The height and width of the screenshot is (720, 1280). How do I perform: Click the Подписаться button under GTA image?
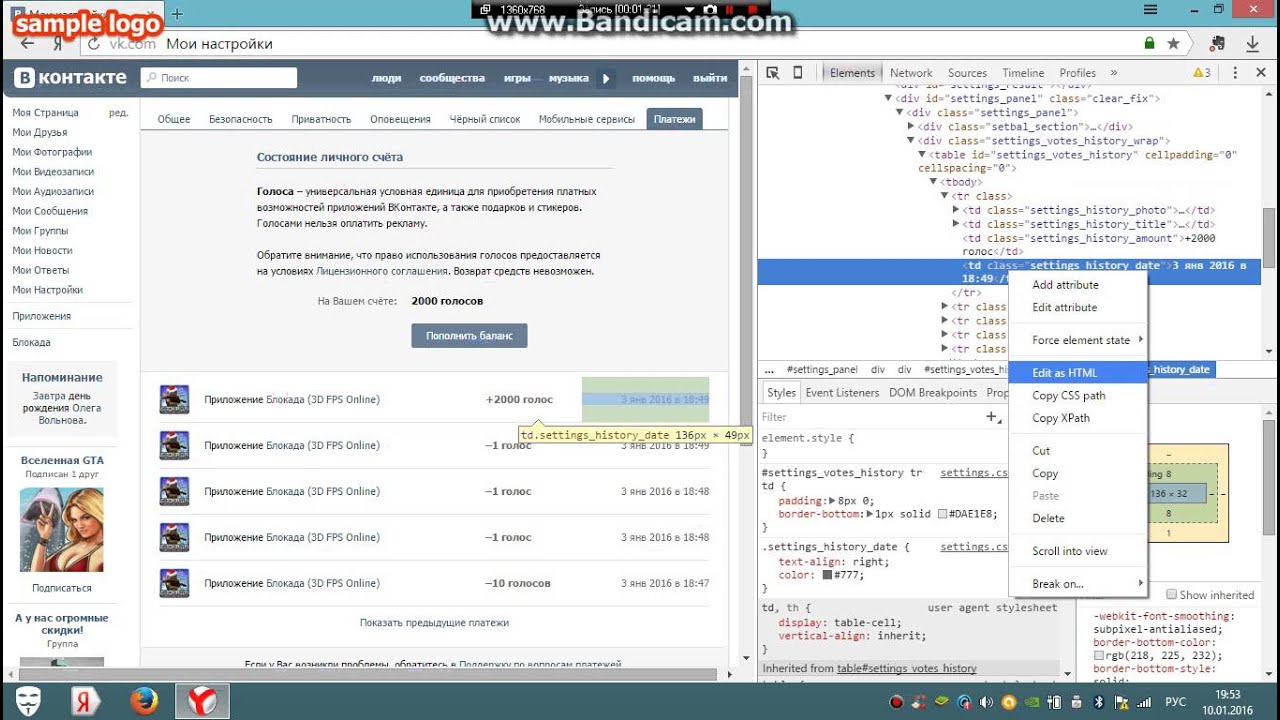(62, 588)
